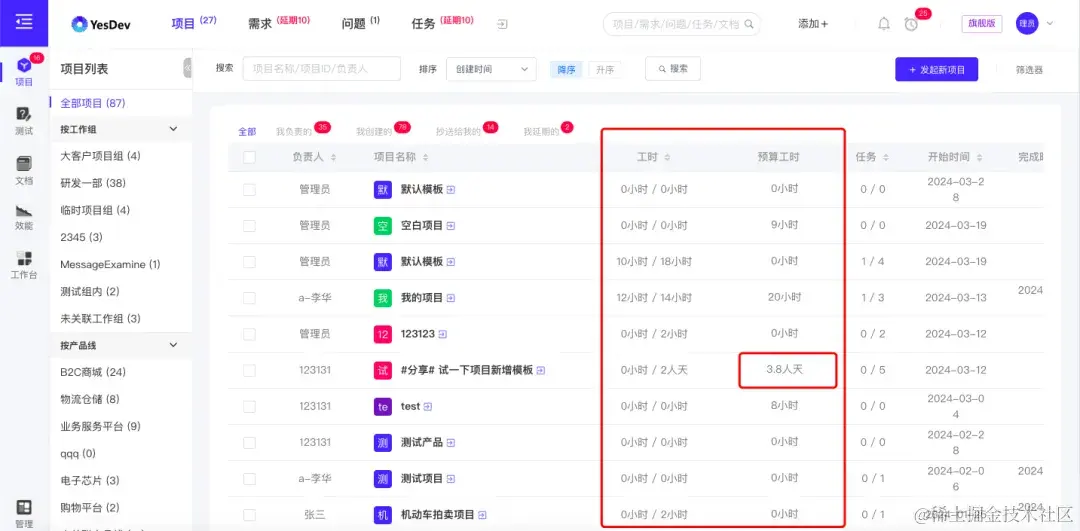The width and height of the screenshot is (1080, 531).
Task: Sort by 负责人 column arrows
Action: tap(333, 158)
